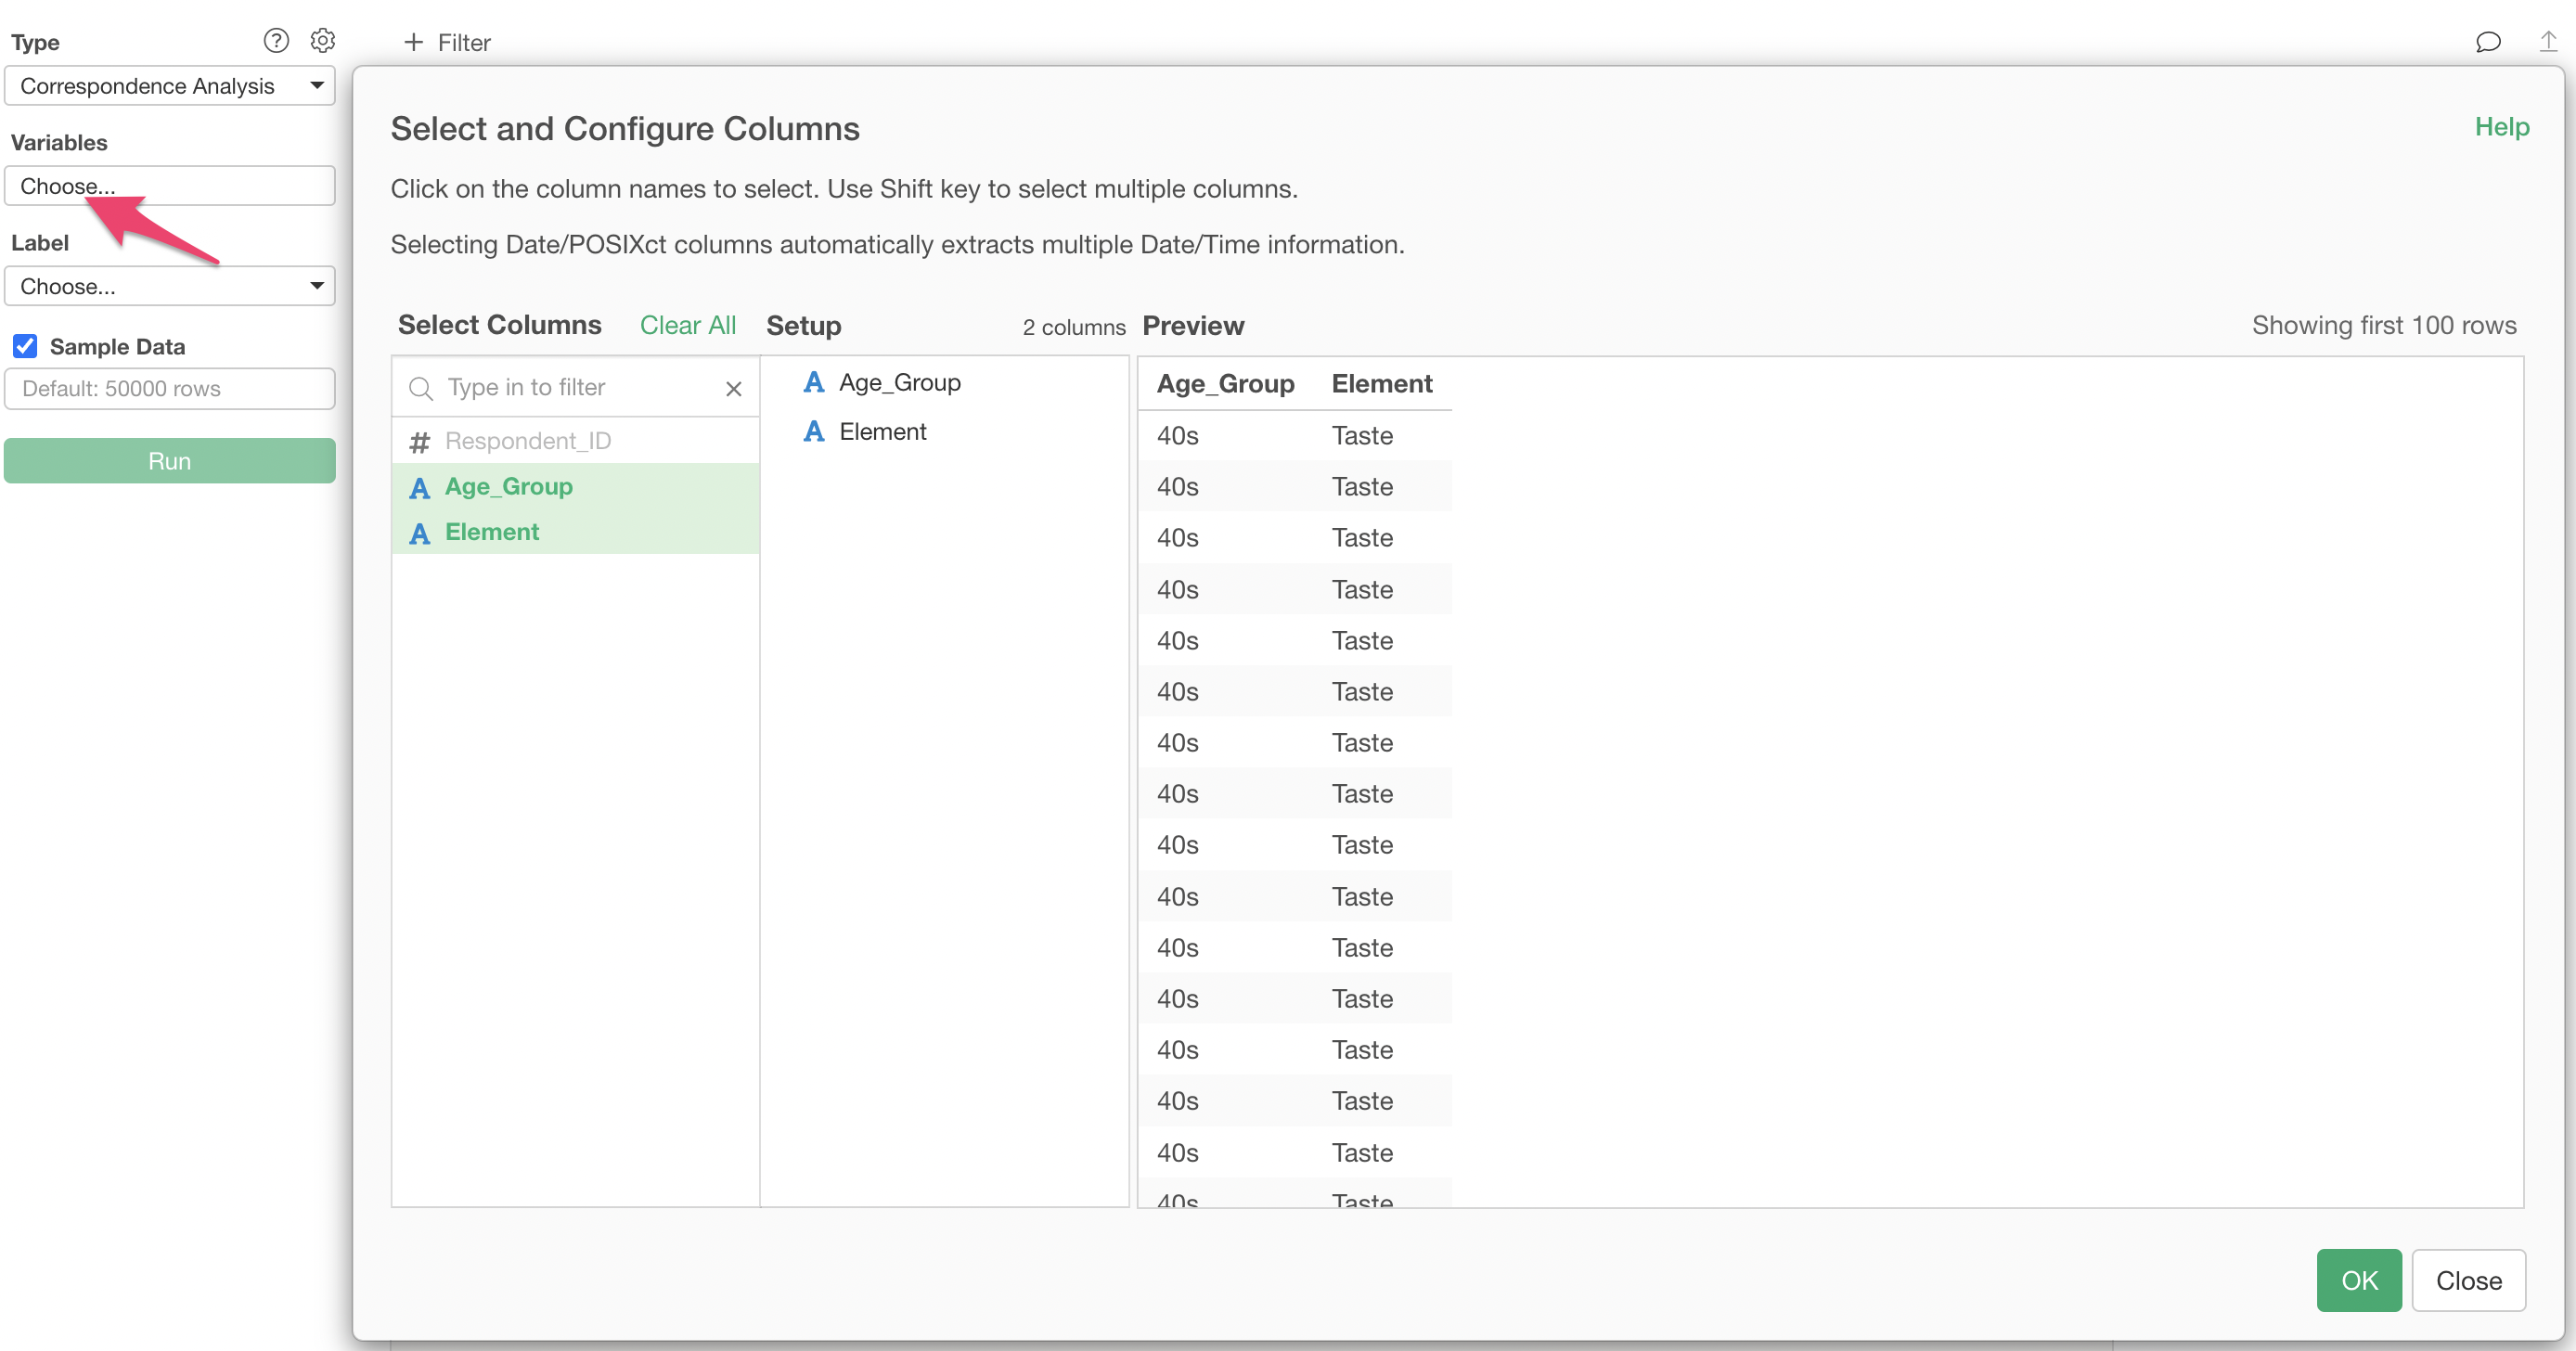Image resolution: width=2576 pixels, height=1351 pixels.
Task: Open the Help link in dialog
Action: coord(2501,127)
